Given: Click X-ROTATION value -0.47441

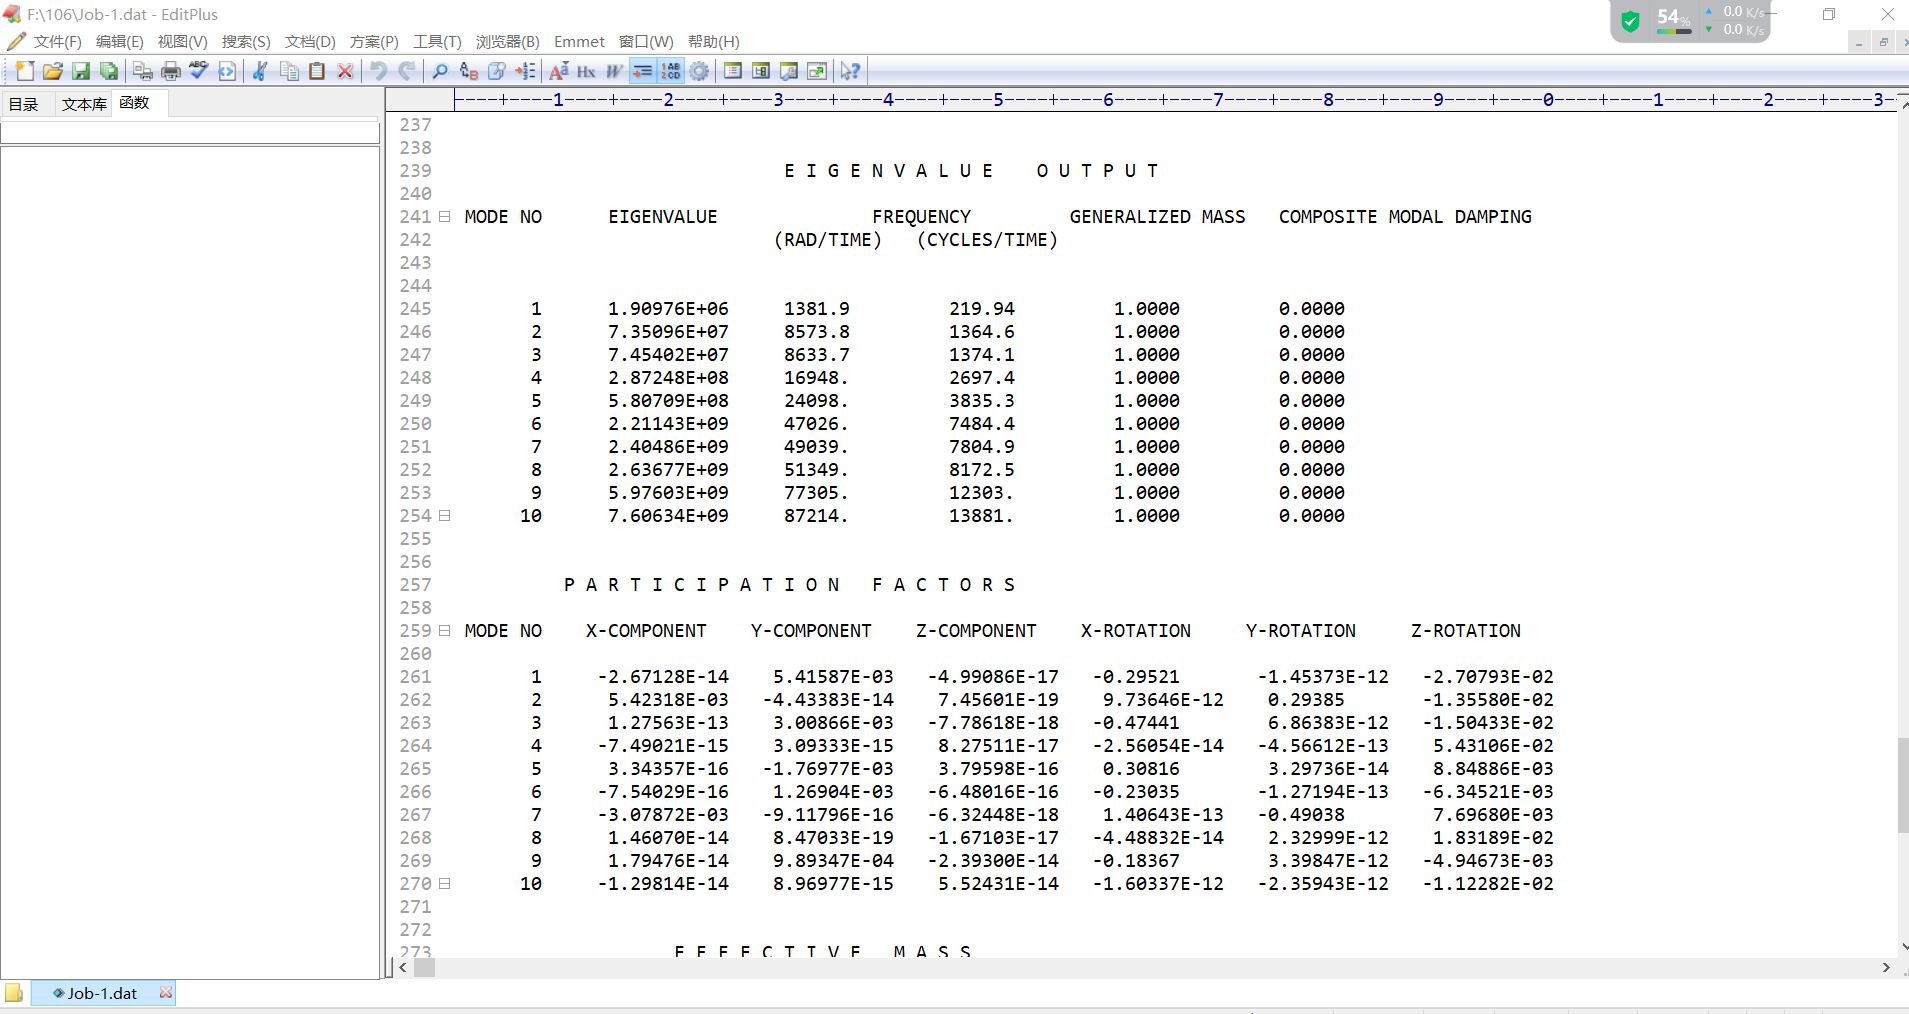Looking at the screenshot, I should click(1135, 723).
